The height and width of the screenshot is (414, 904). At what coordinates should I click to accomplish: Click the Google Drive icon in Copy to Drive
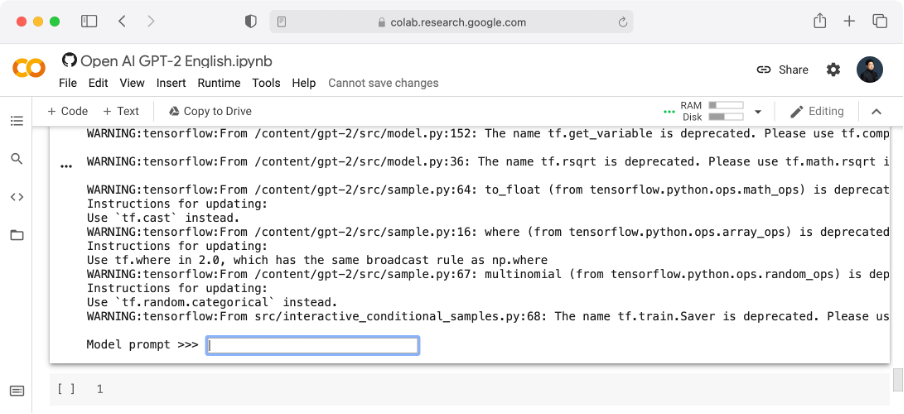(174, 111)
